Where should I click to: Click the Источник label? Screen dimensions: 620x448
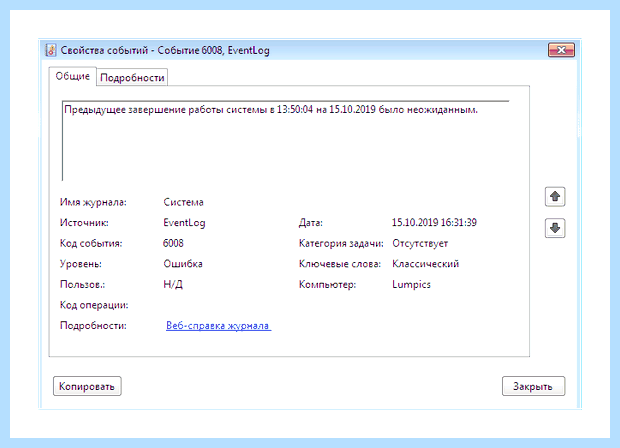coord(84,223)
